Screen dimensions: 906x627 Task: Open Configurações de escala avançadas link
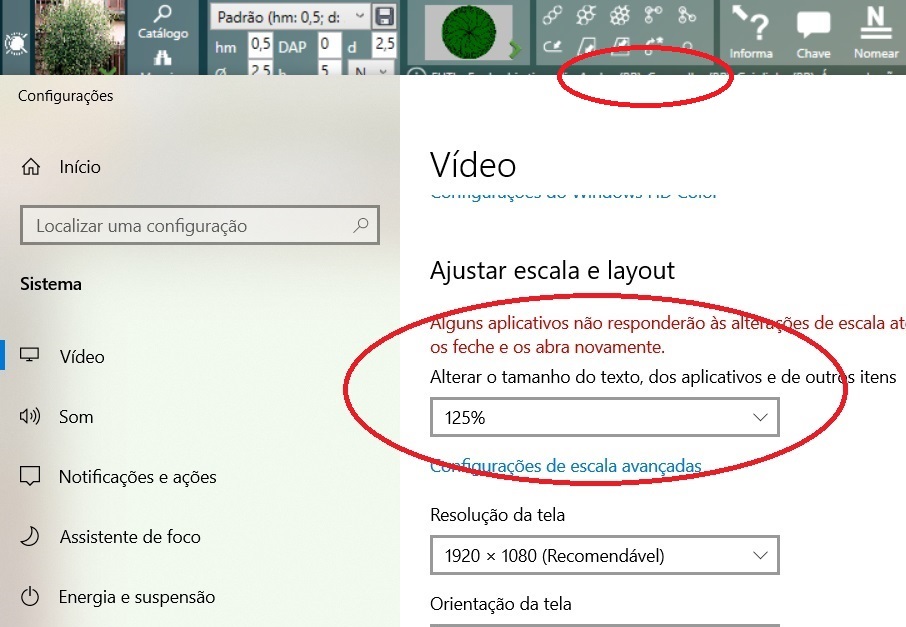tap(566, 466)
